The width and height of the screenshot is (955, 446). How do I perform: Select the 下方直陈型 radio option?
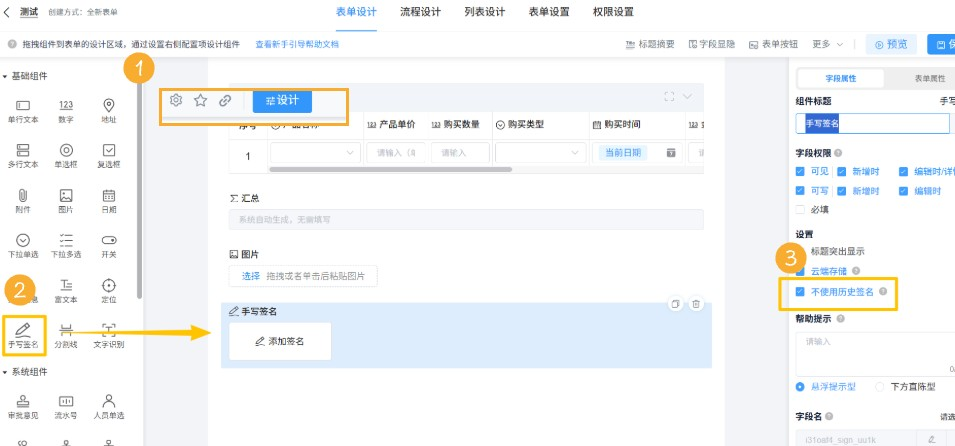click(880, 386)
